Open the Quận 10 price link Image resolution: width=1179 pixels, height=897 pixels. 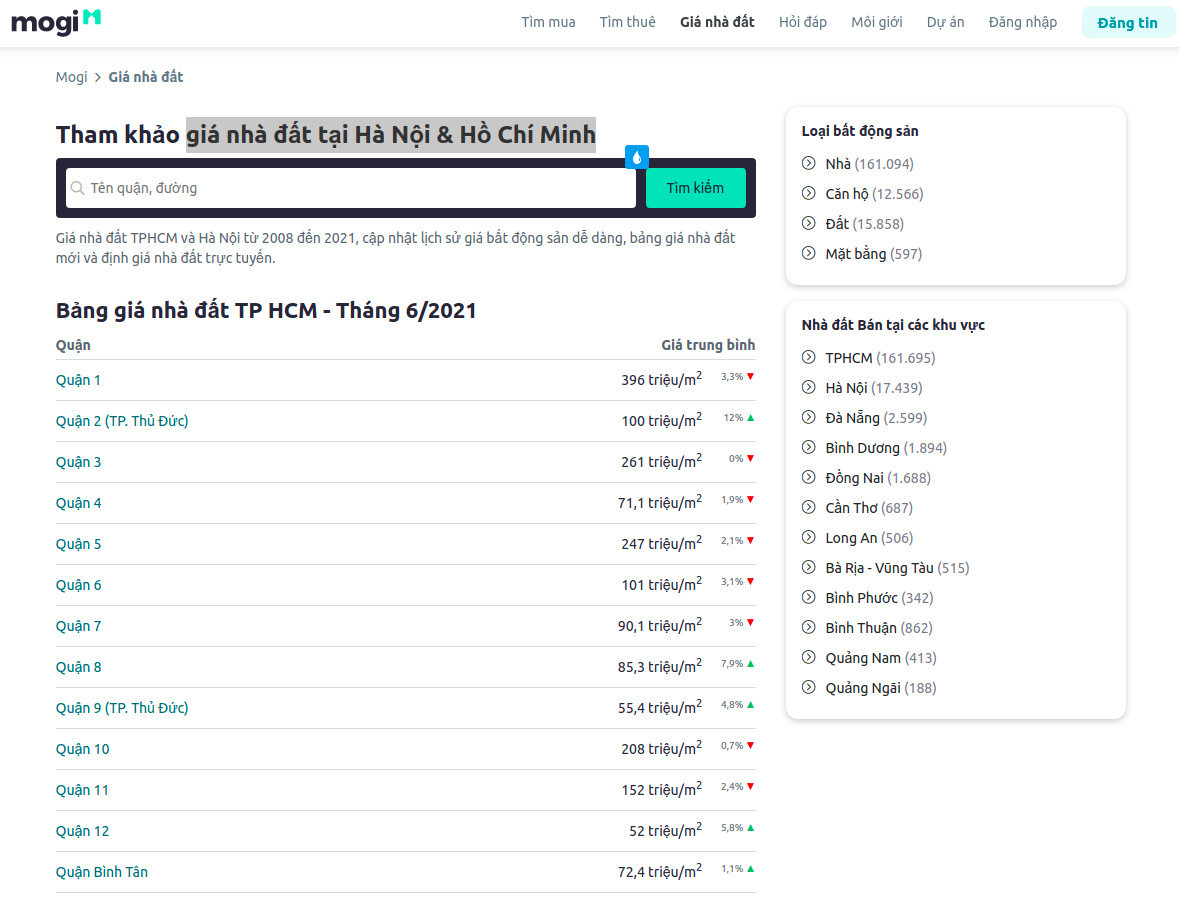pos(83,749)
